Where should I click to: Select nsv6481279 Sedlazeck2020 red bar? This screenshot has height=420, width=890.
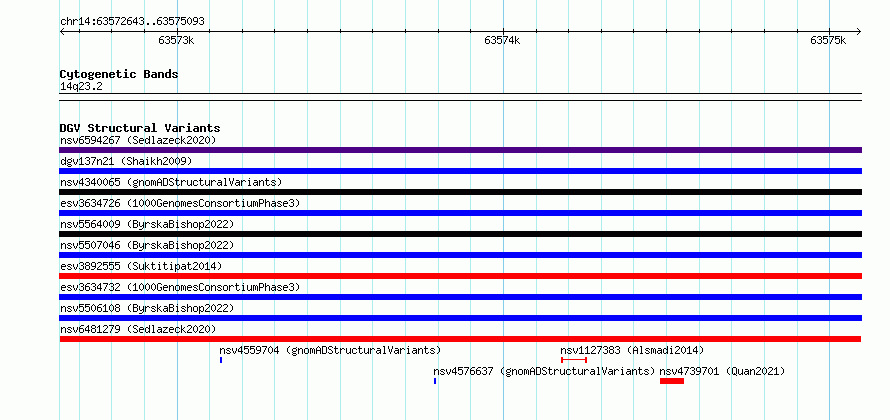tap(460, 339)
